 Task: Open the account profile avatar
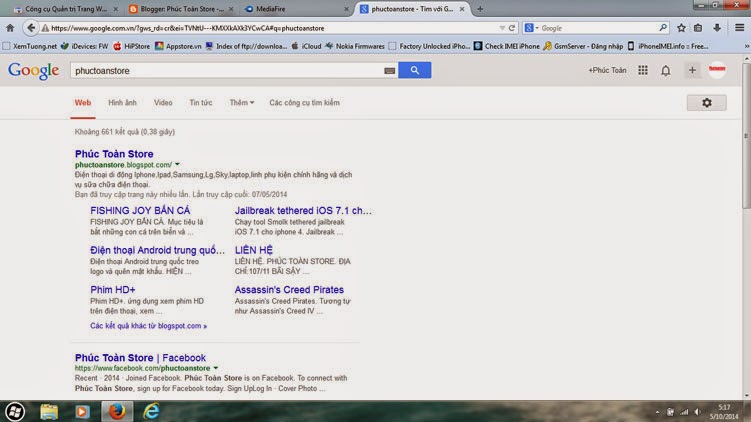pyautogui.click(x=717, y=70)
